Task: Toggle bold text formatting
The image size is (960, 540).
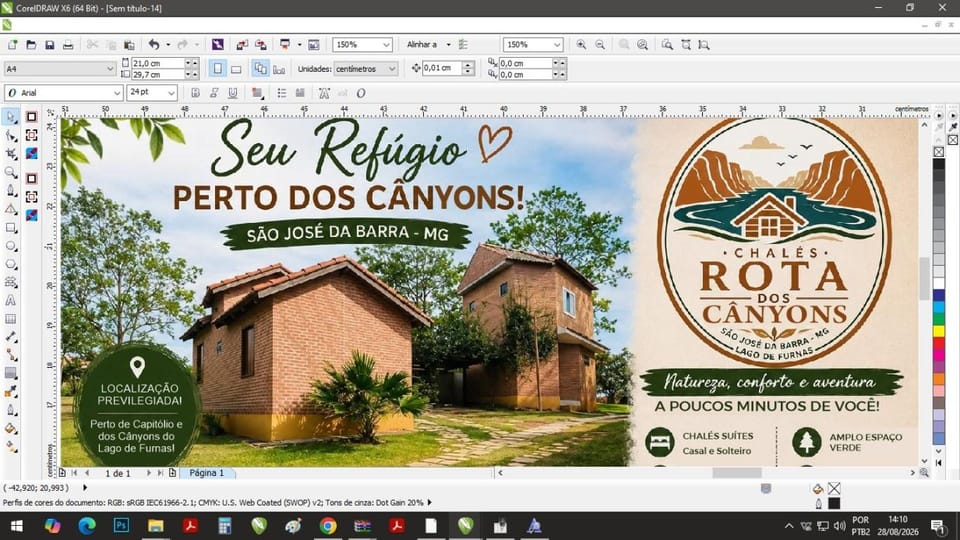Action: pyautogui.click(x=195, y=93)
